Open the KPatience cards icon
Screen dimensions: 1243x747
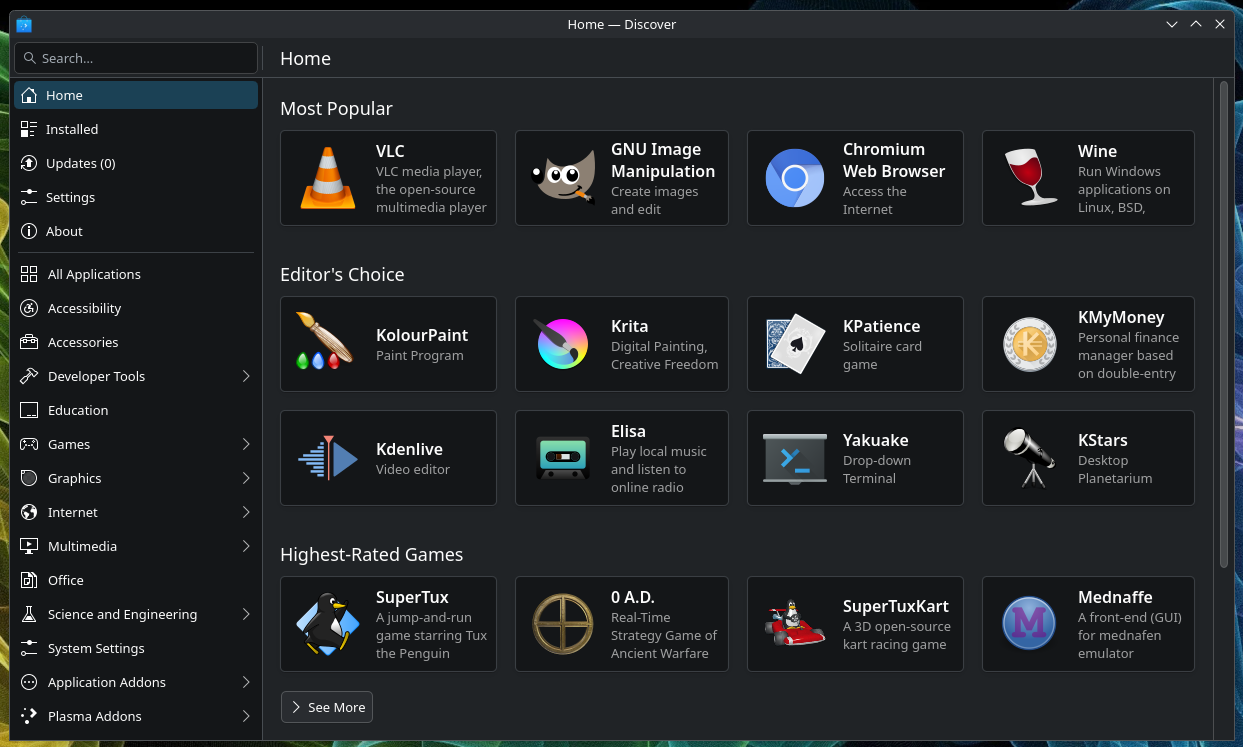coord(795,344)
